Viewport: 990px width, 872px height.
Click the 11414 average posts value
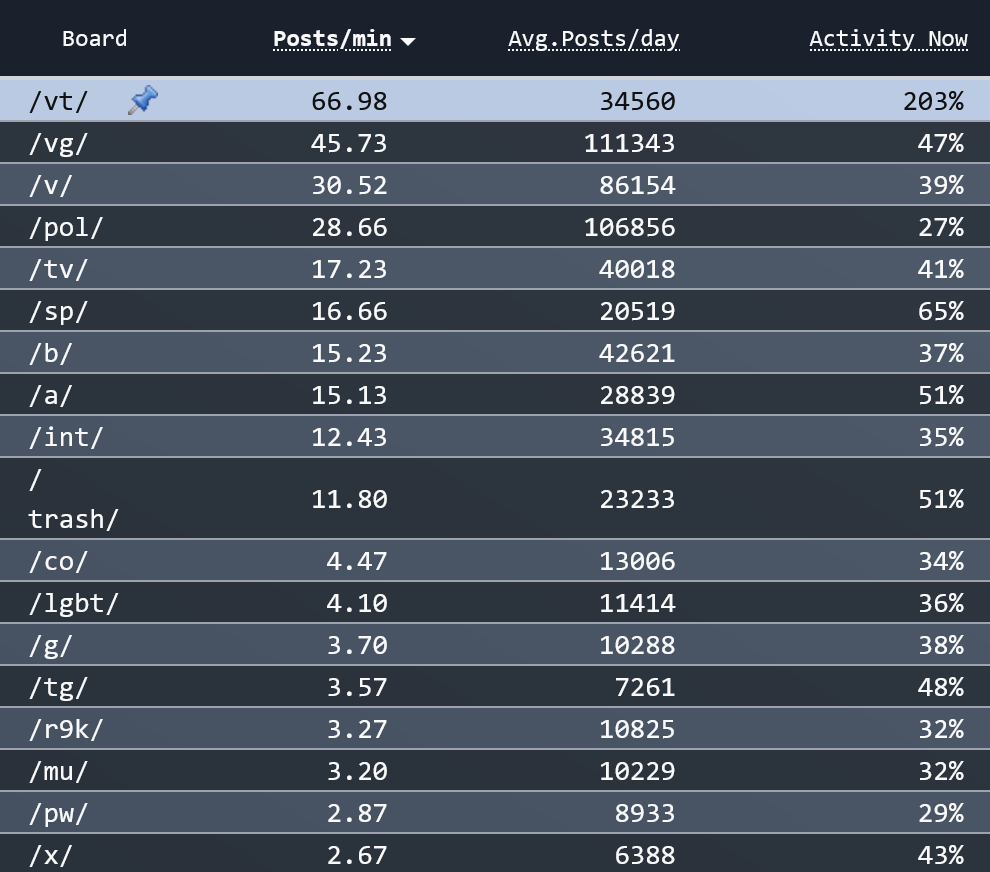tap(637, 603)
